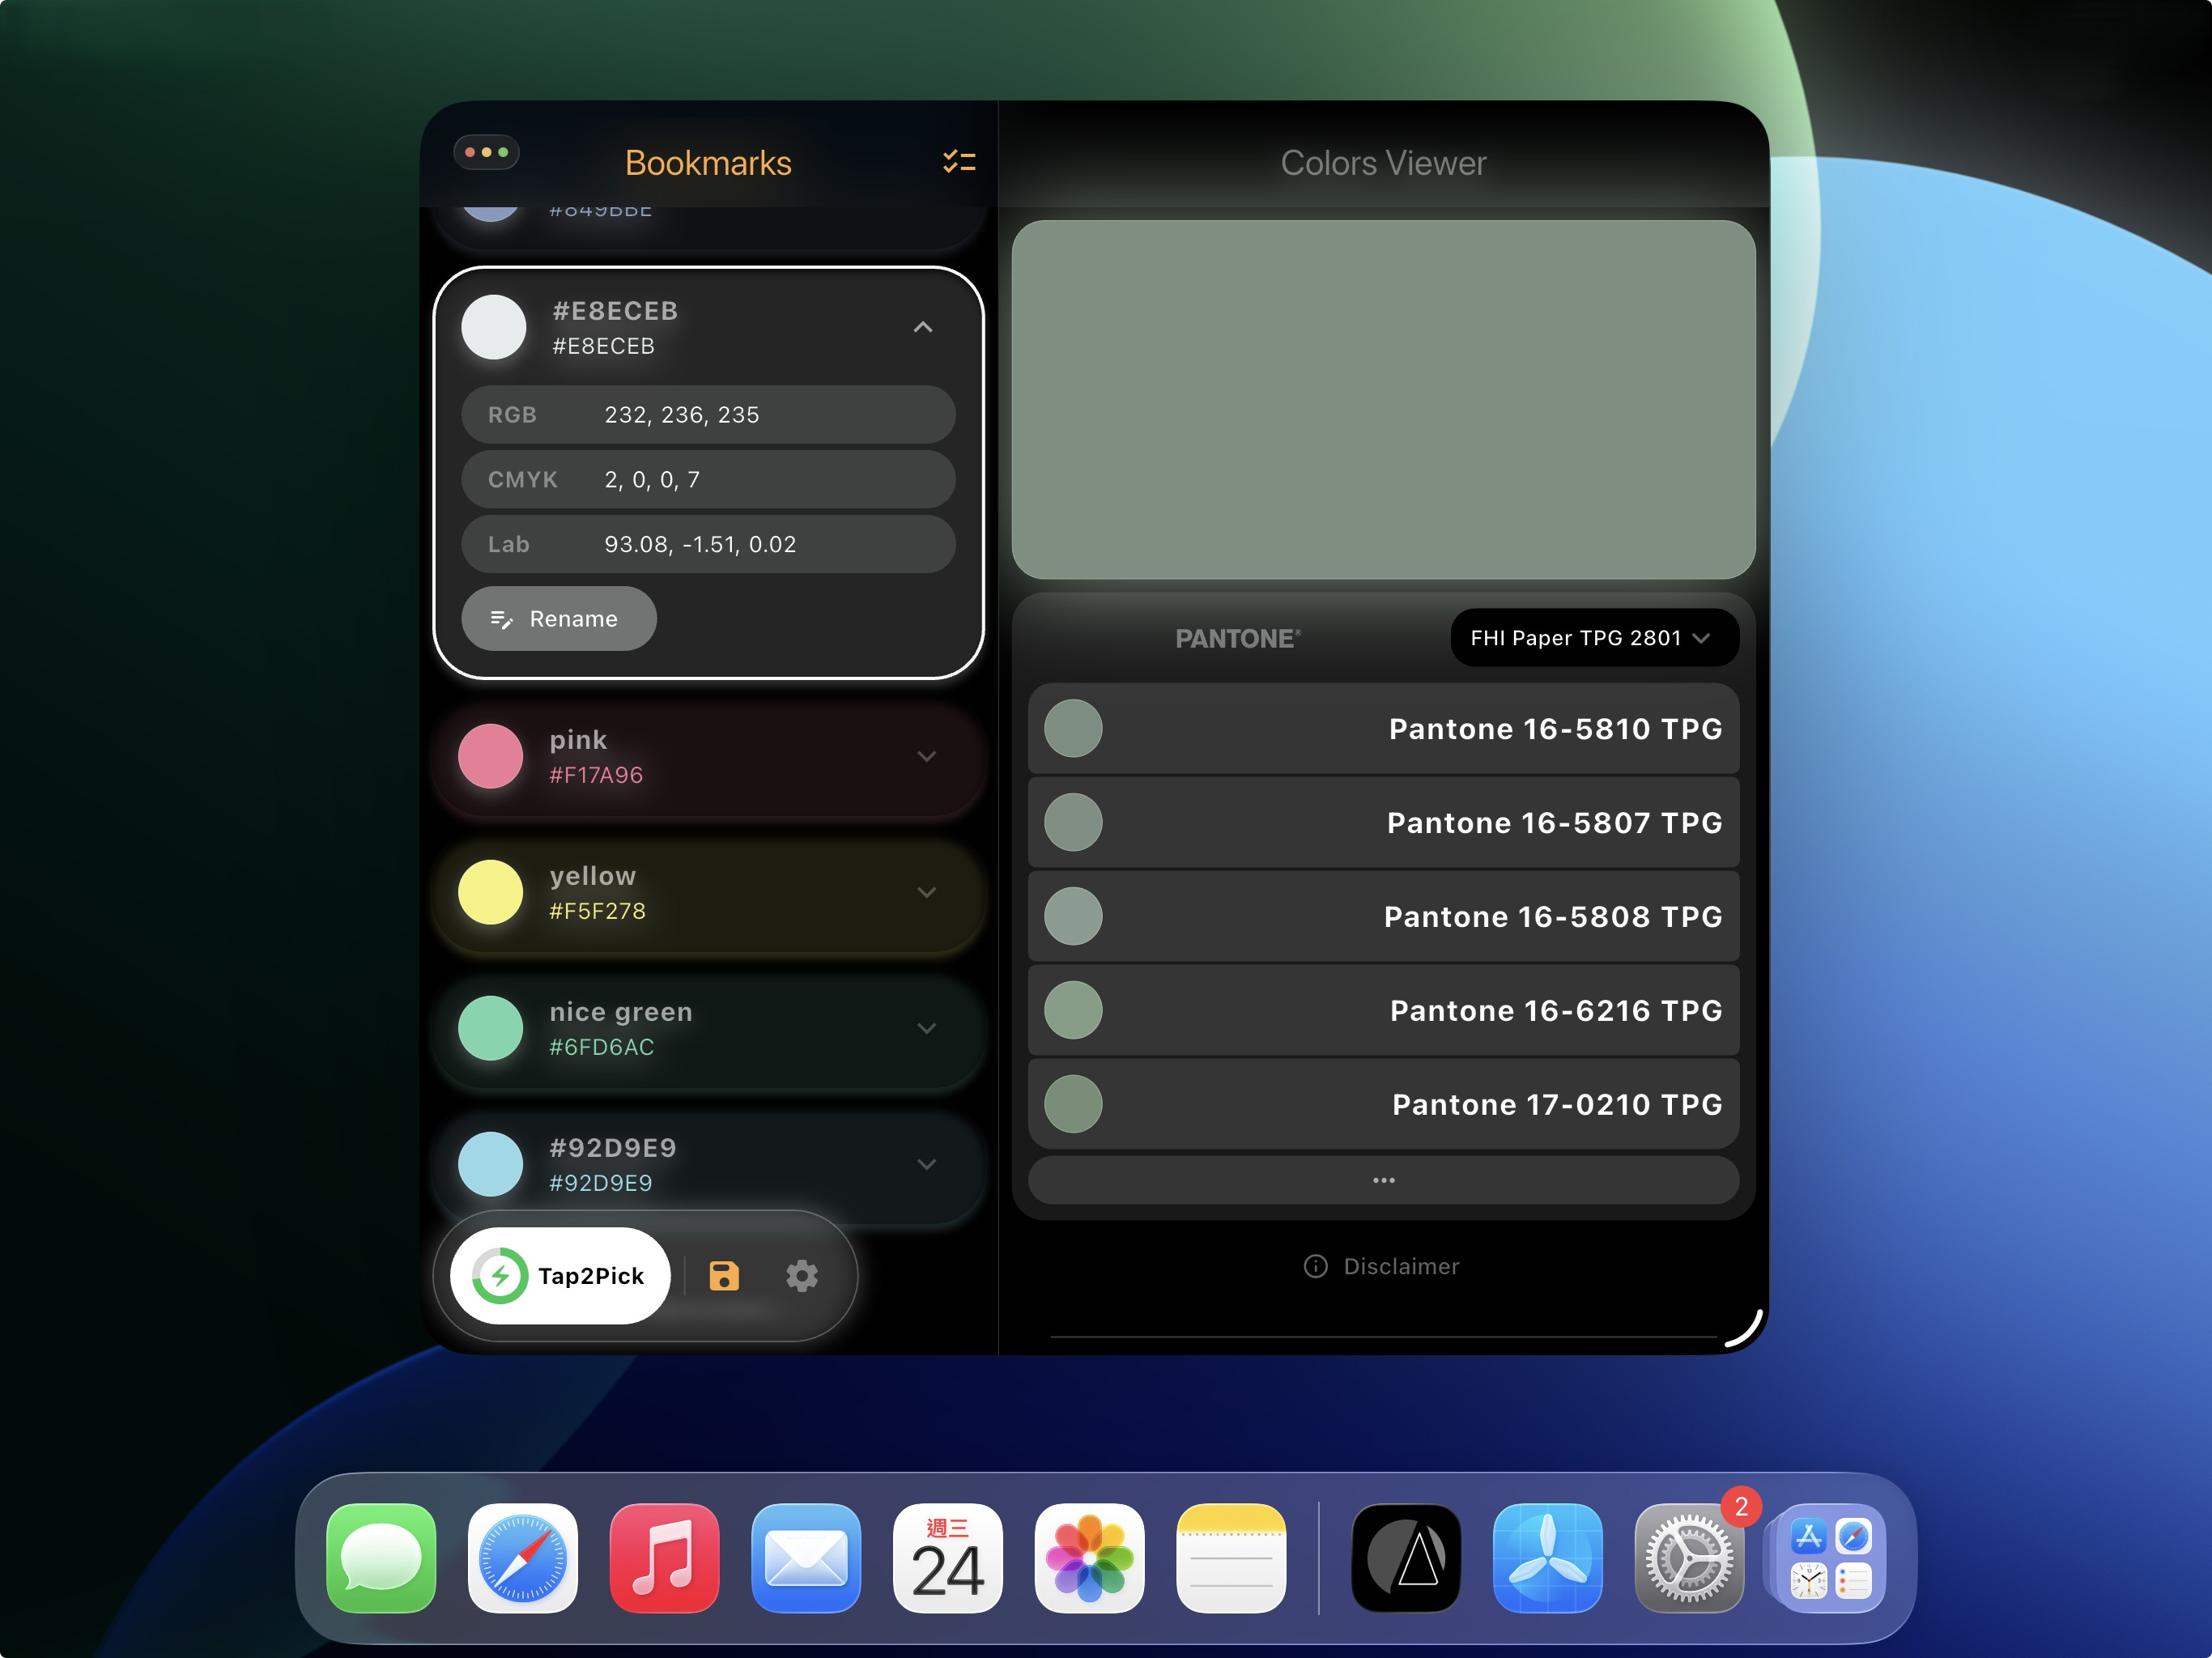Open Calendar showing 24 in dock
Viewport: 2212px width, 1658px height.
[x=948, y=1558]
